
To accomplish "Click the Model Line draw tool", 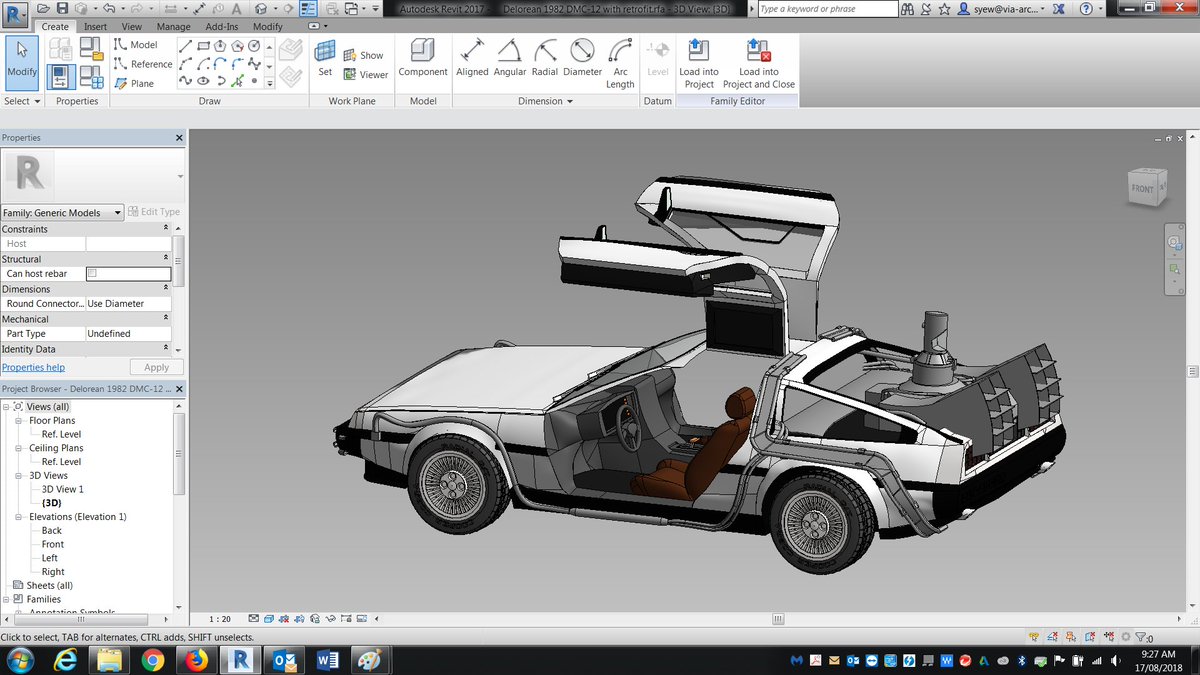I will tap(135, 45).
